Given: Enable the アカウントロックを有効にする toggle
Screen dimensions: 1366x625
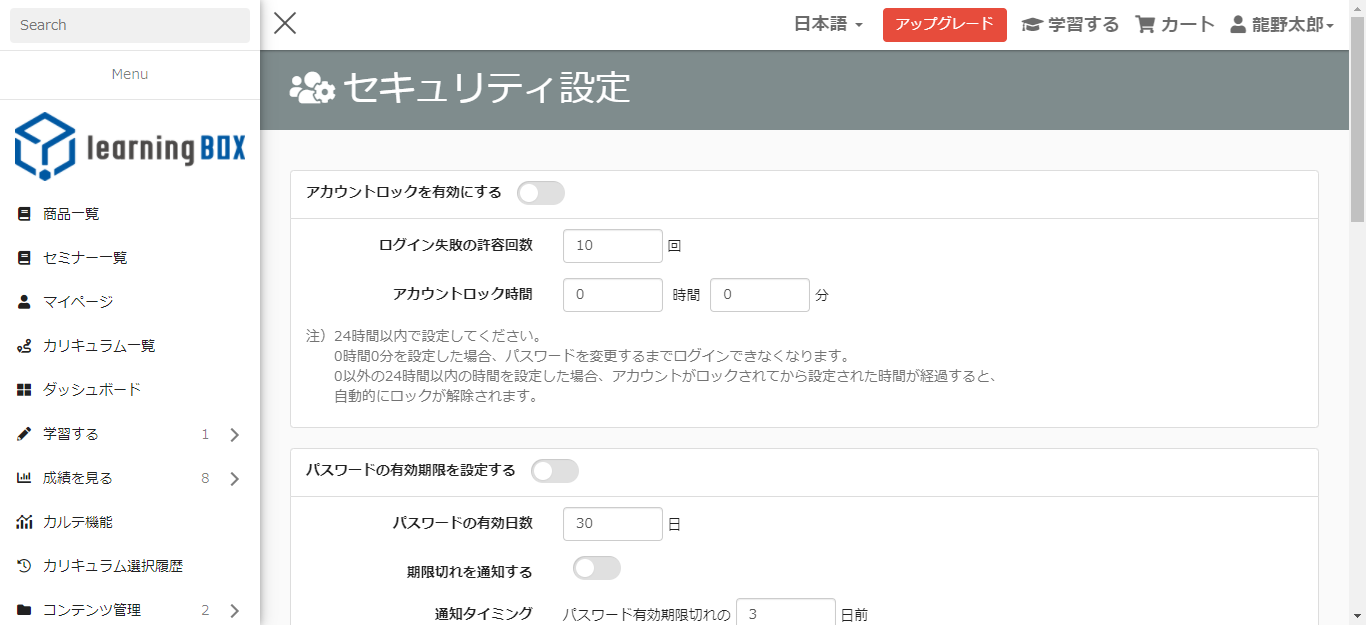Looking at the screenshot, I should pyautogui.click(x=541, y=193).
